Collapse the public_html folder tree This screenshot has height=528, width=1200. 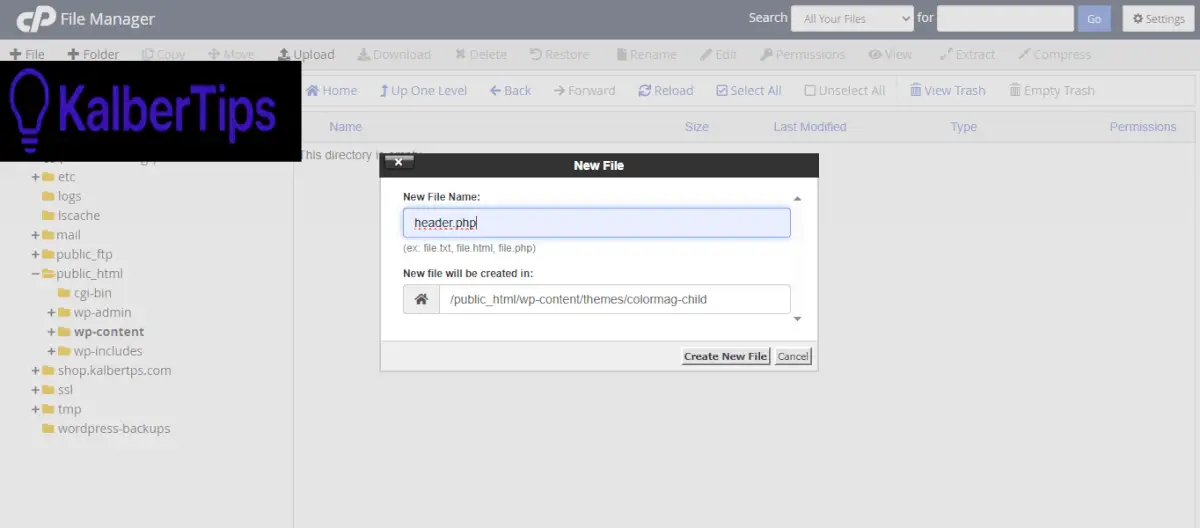36,274
